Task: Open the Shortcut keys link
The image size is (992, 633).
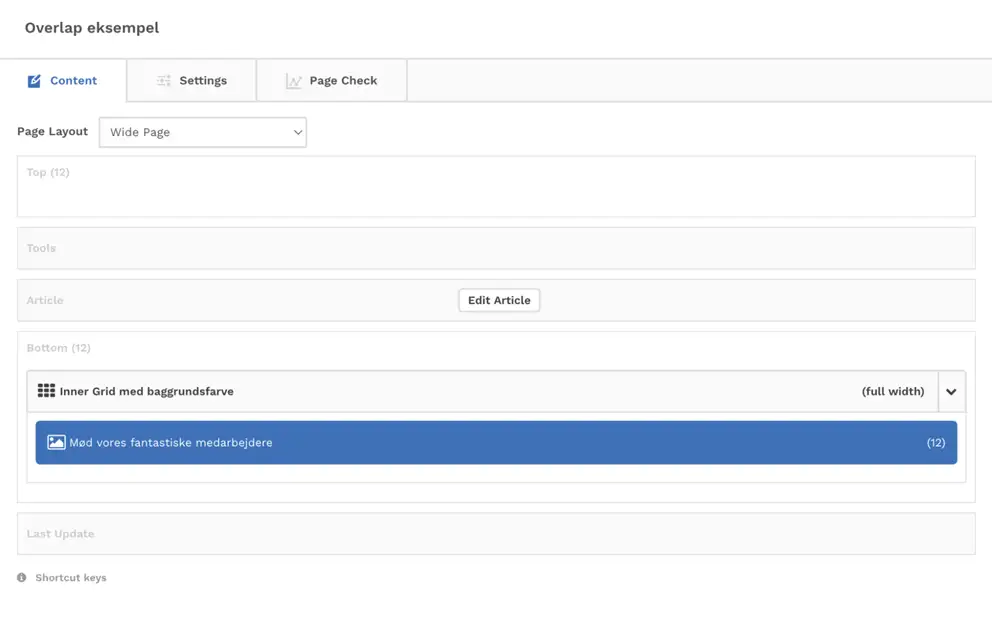Action: click(x=71, y=578)
